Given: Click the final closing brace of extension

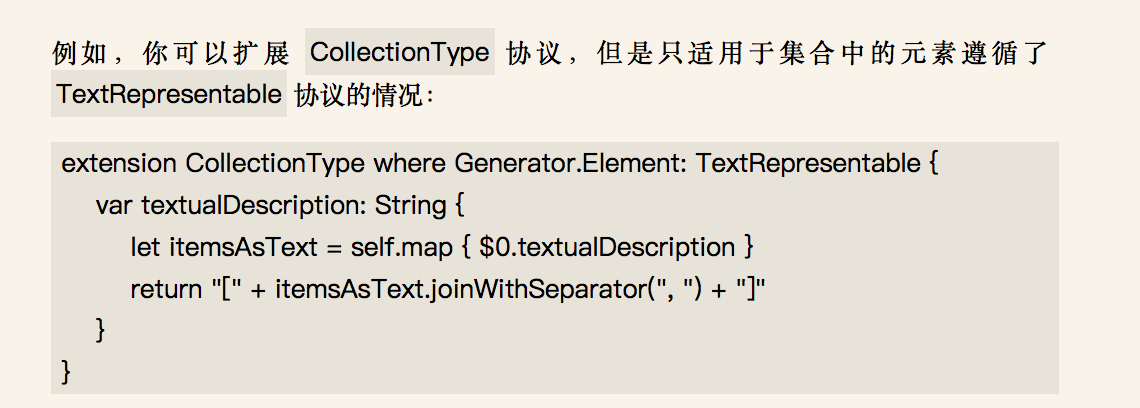Looking at the screenshot, I should coord(67,372).
